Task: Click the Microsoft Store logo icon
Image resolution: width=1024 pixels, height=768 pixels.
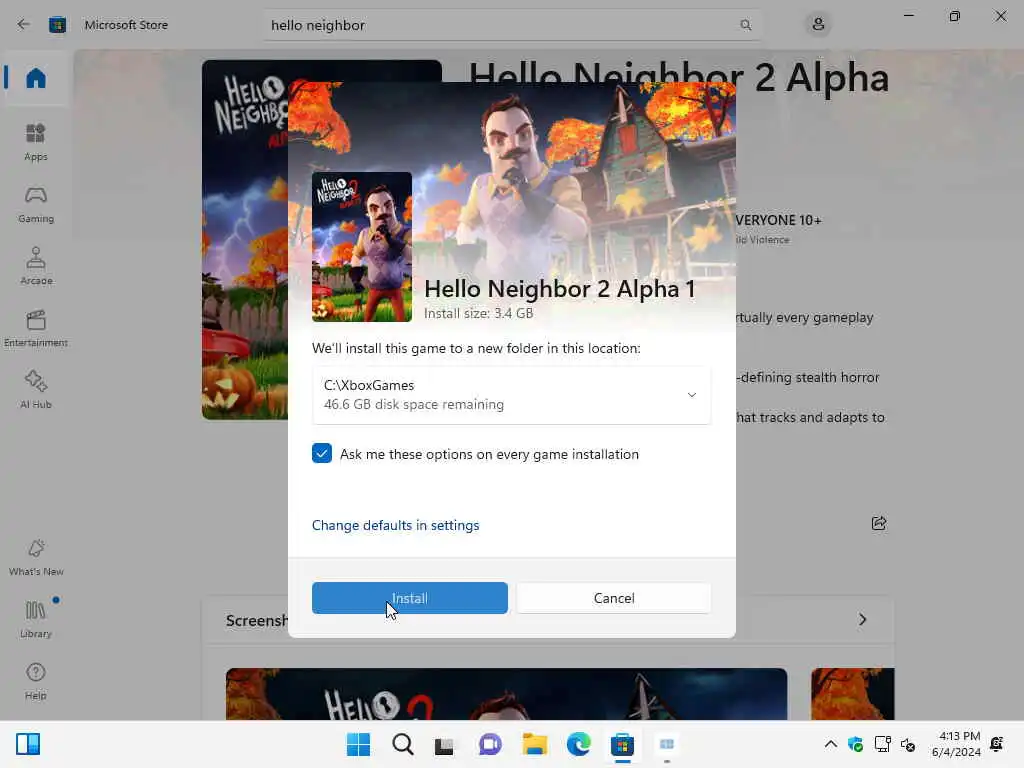Action: tap(57, 25)
